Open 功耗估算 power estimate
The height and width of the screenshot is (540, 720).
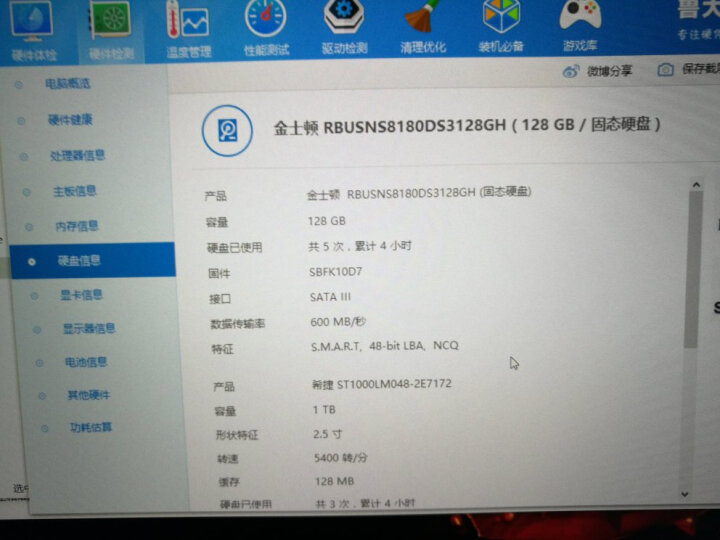pos(91,428)
